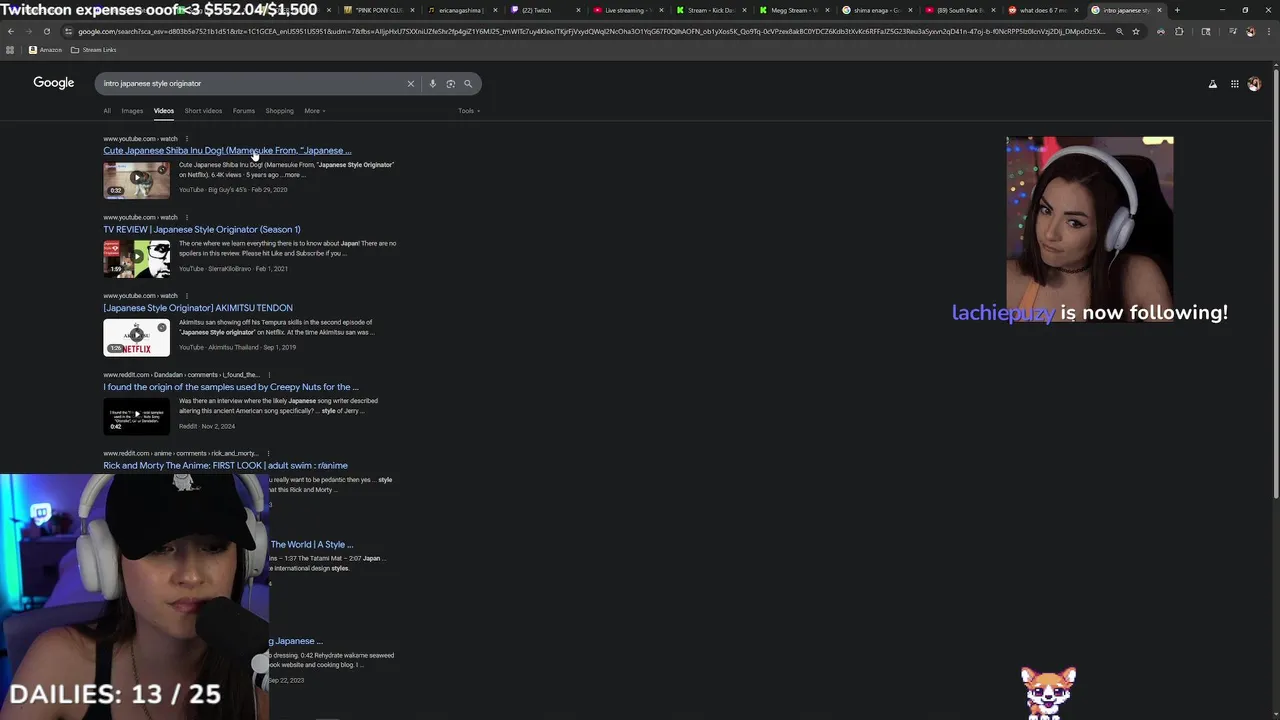Play the TV REVIEW video thumbnail
Screen dimensions: 1280x720
(x=137, y=258)
